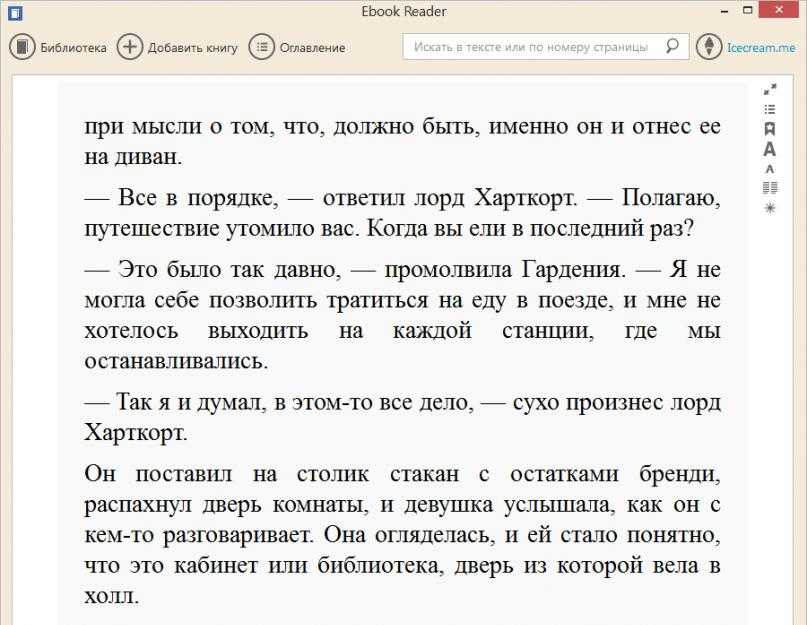Image resolution: width=807 pixels, height=625 pixels.
Task: Maximize the Ebook Reader window
Action: (748, 10)
